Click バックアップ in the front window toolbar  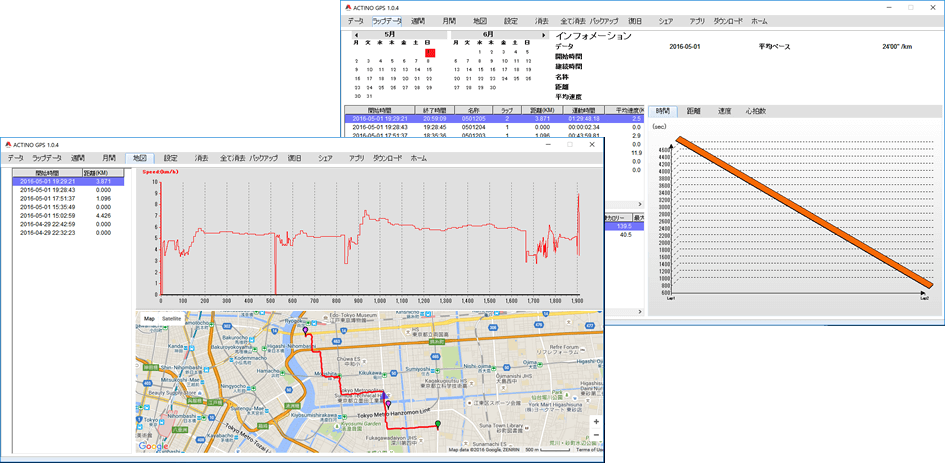click(x=264, y=159)
